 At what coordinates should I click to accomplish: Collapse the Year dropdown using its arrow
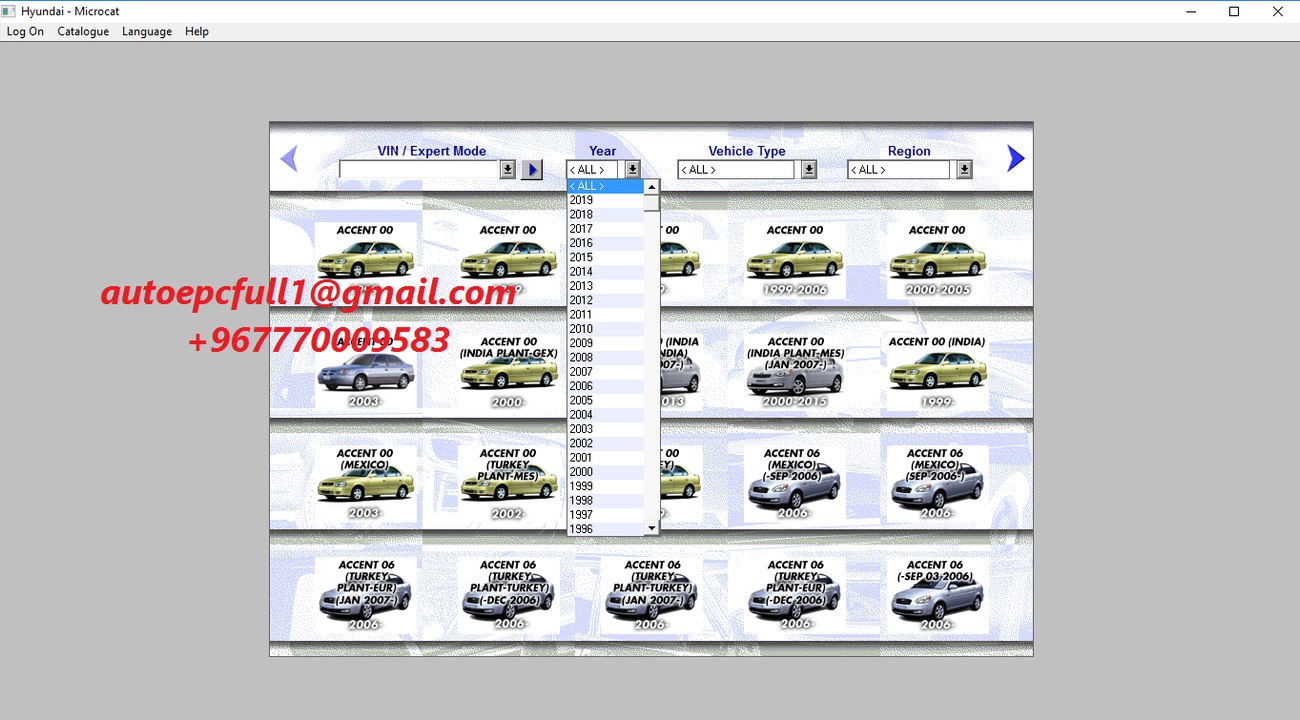pyautogui.click(x=632, y=170)
